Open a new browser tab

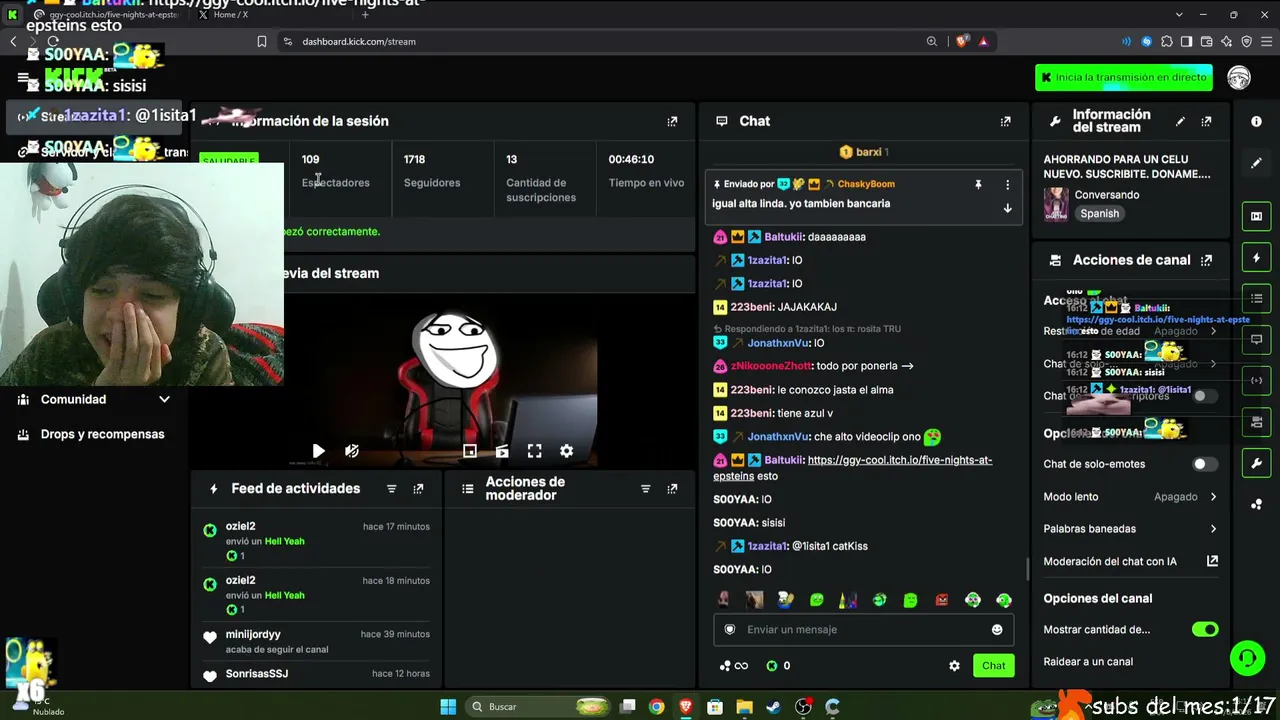[364, 15]
